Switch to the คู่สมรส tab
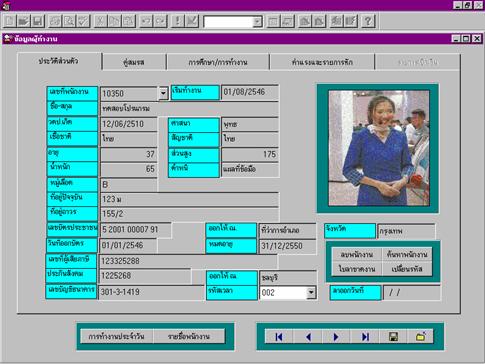The width and height of the screenshot is (485, 364). 134,62
